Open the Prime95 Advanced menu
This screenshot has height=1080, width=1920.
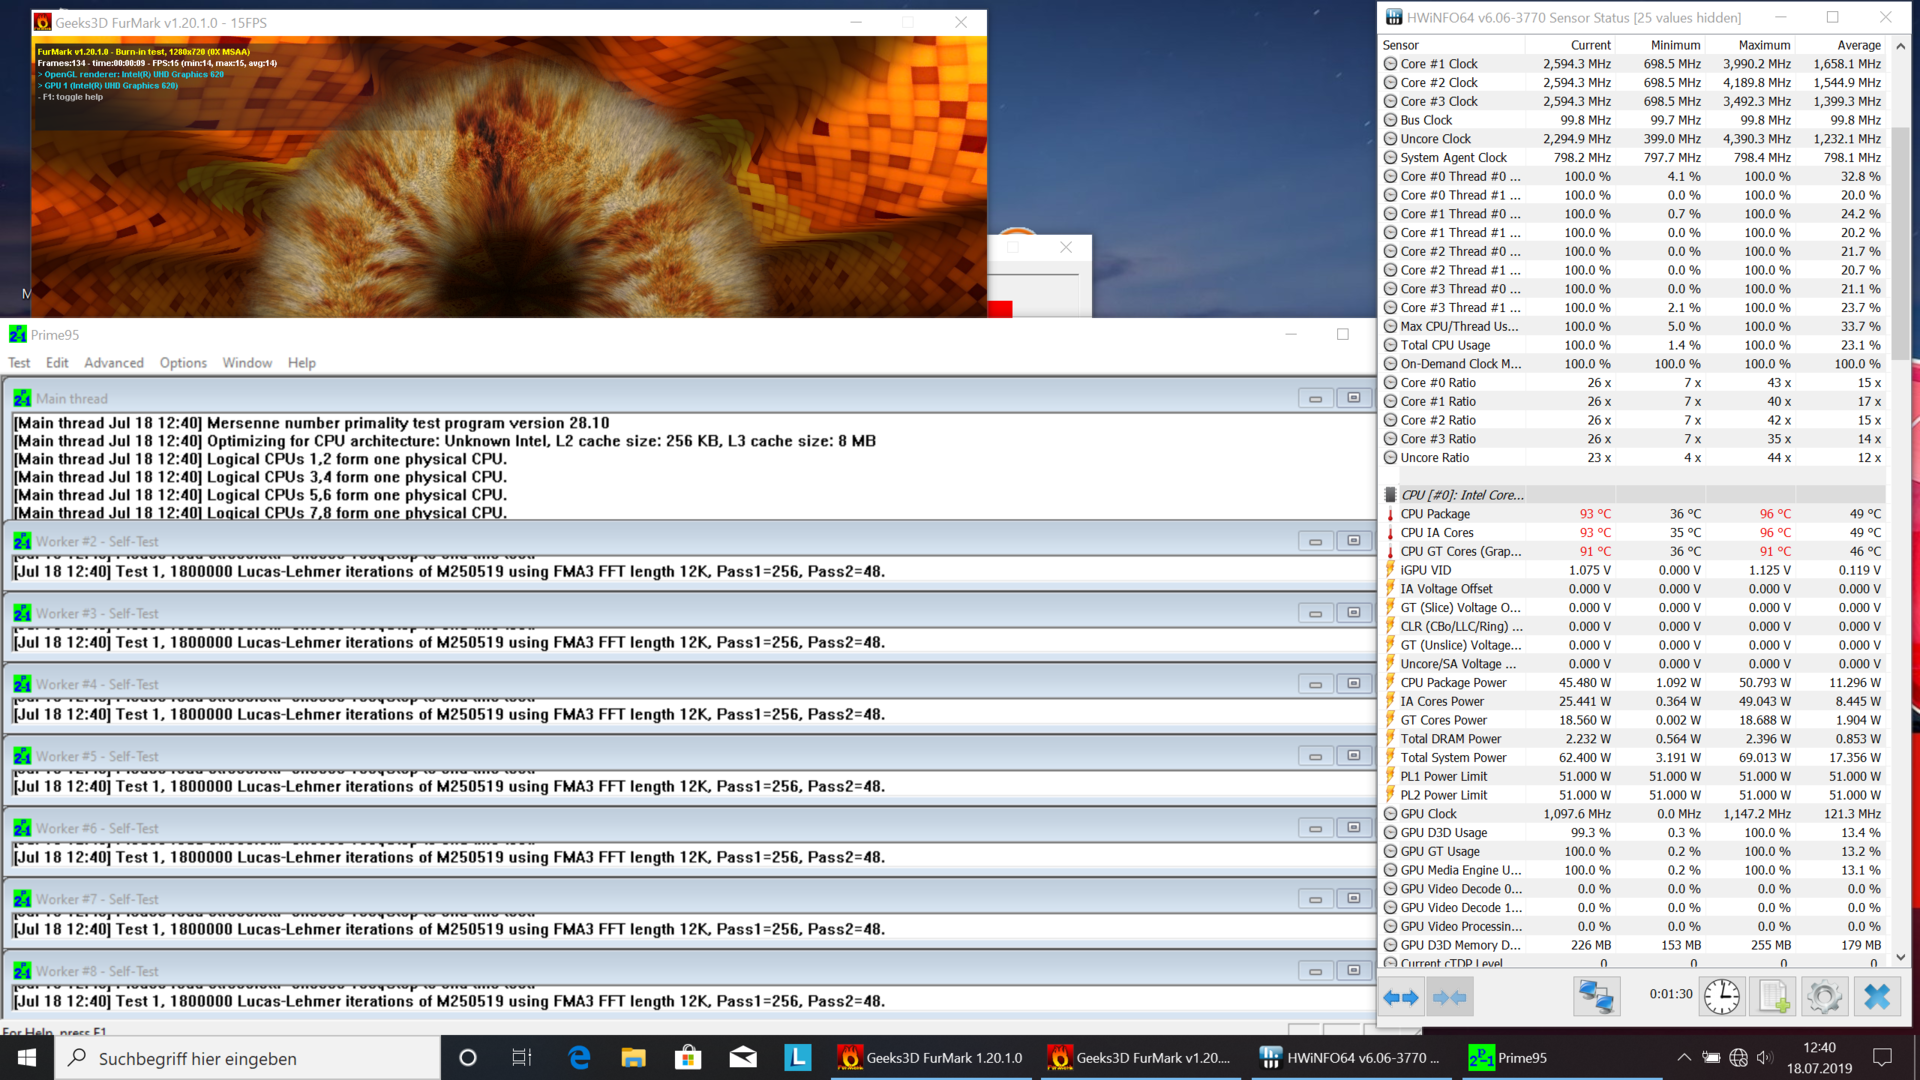tap(113, 363)
